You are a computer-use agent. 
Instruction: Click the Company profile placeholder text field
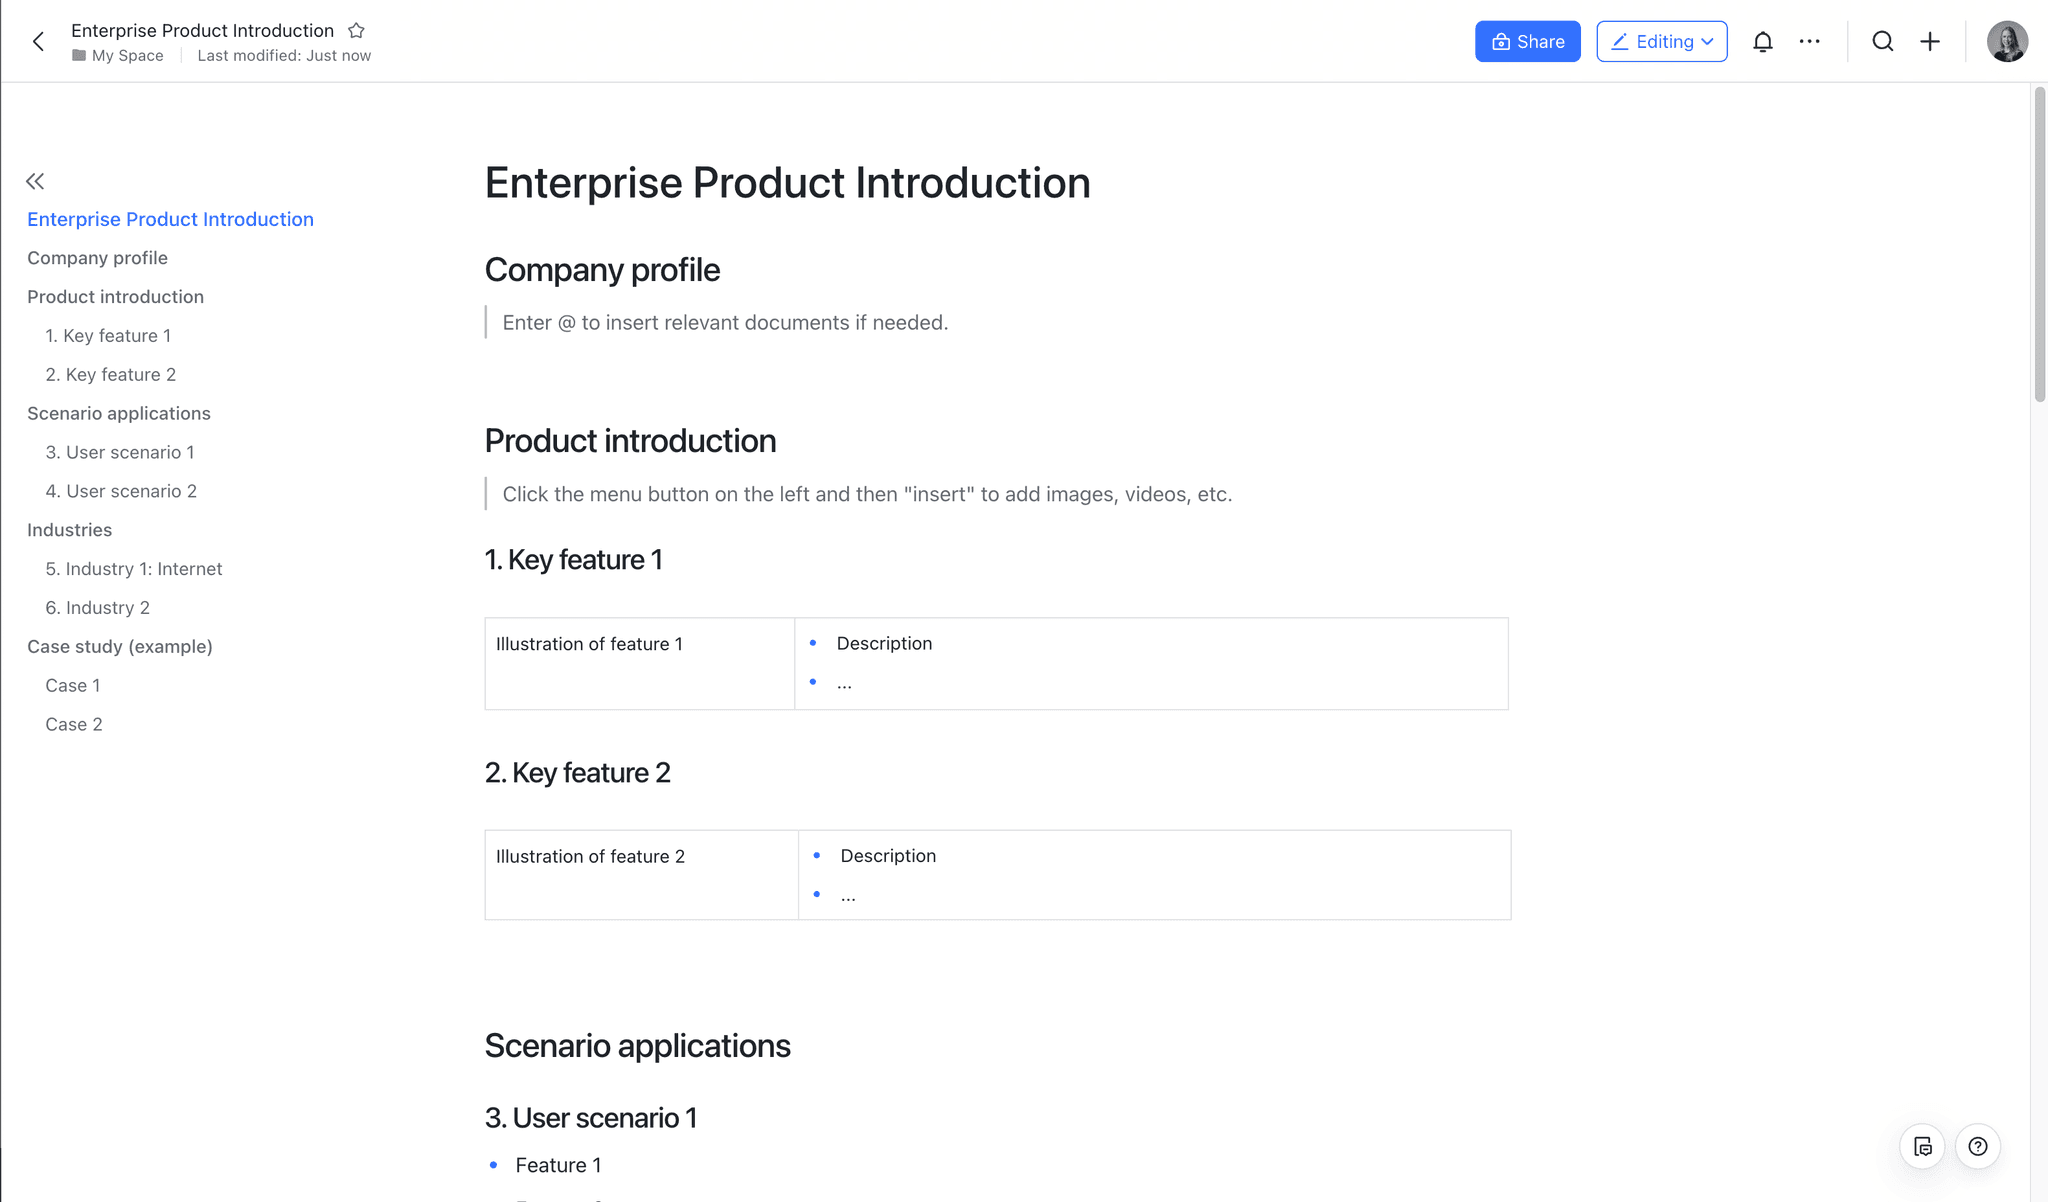pos(725,322)
